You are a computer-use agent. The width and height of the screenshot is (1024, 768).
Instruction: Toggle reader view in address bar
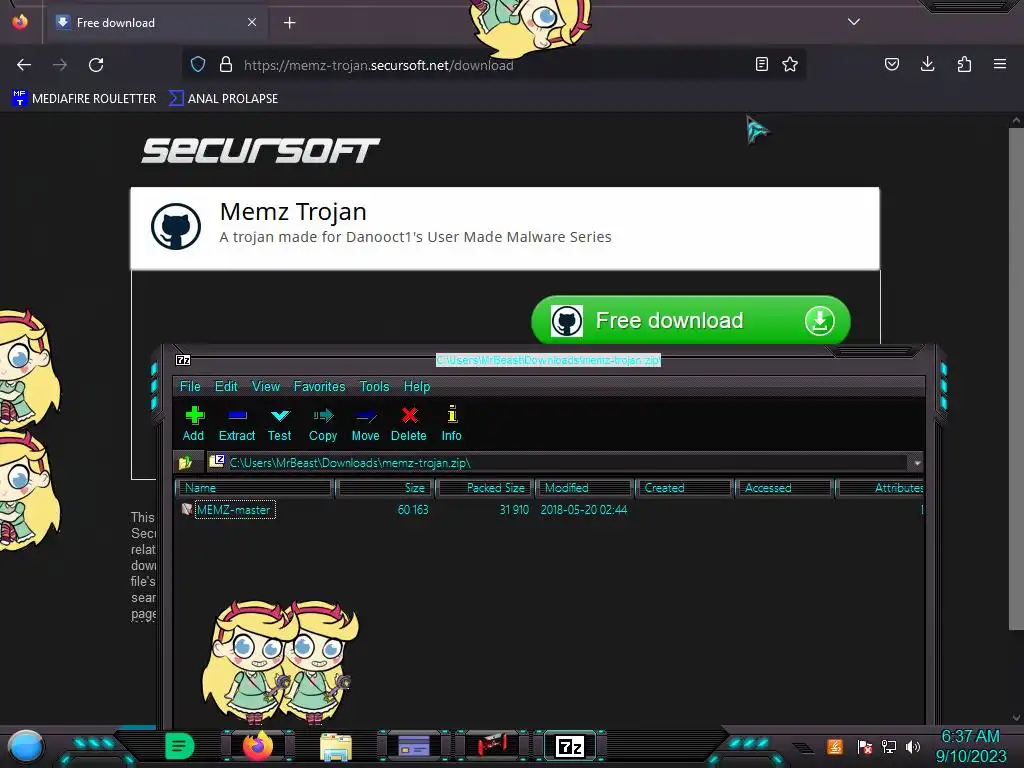[x=761, y=64]
